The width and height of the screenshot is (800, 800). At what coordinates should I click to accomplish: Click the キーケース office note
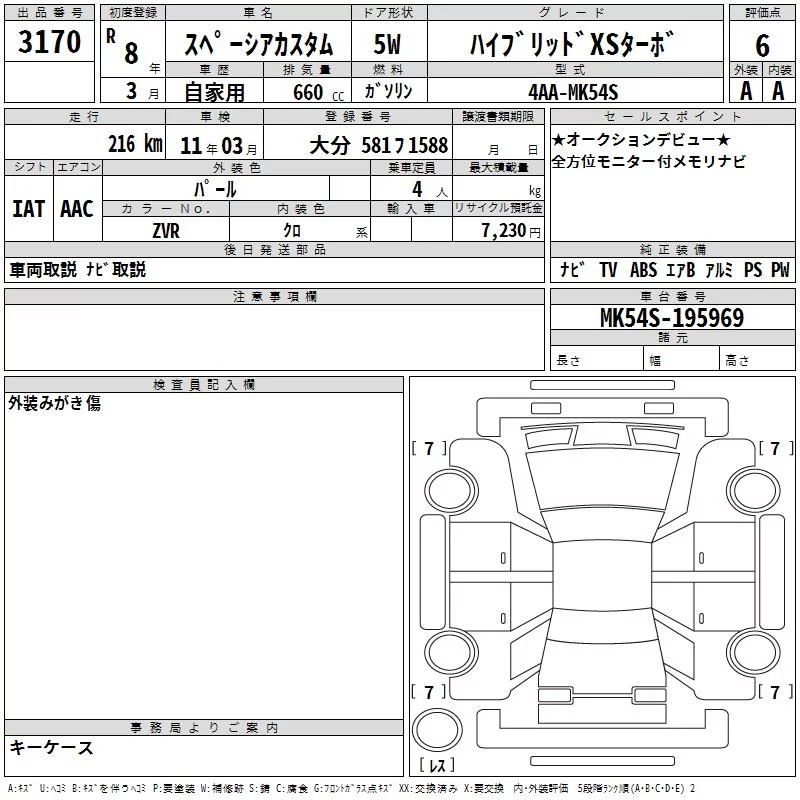coord(51,748)
